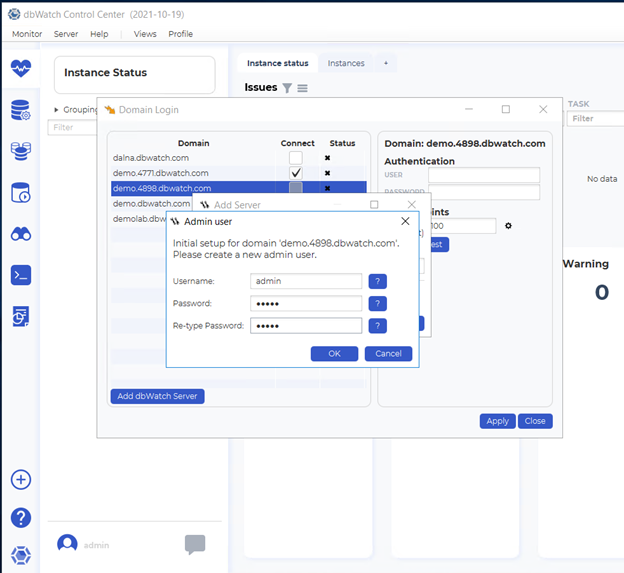Uncheck Connect box for demo.4771.dbwatch.com
The width and height of the screenshot is (624, 573).
pyautogui.click(x=296, y=173)
